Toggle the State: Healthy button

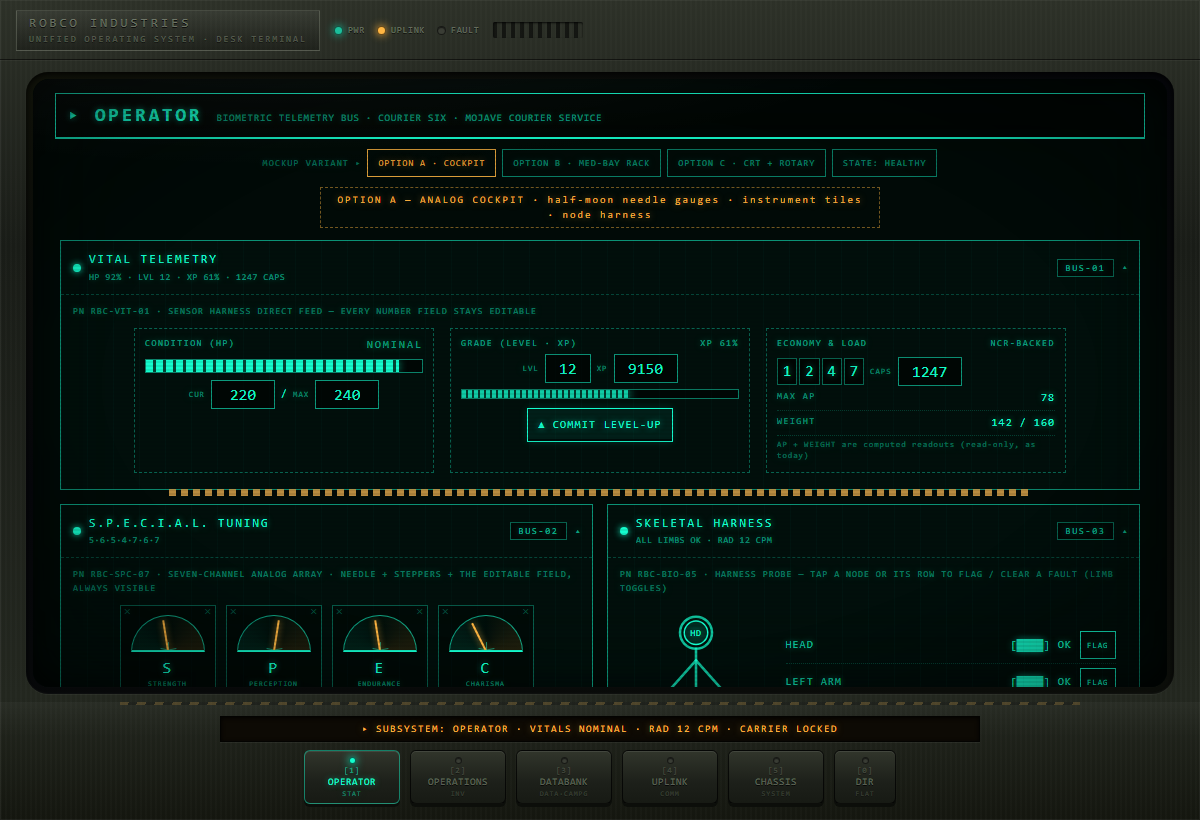click(x=884, y=163)
